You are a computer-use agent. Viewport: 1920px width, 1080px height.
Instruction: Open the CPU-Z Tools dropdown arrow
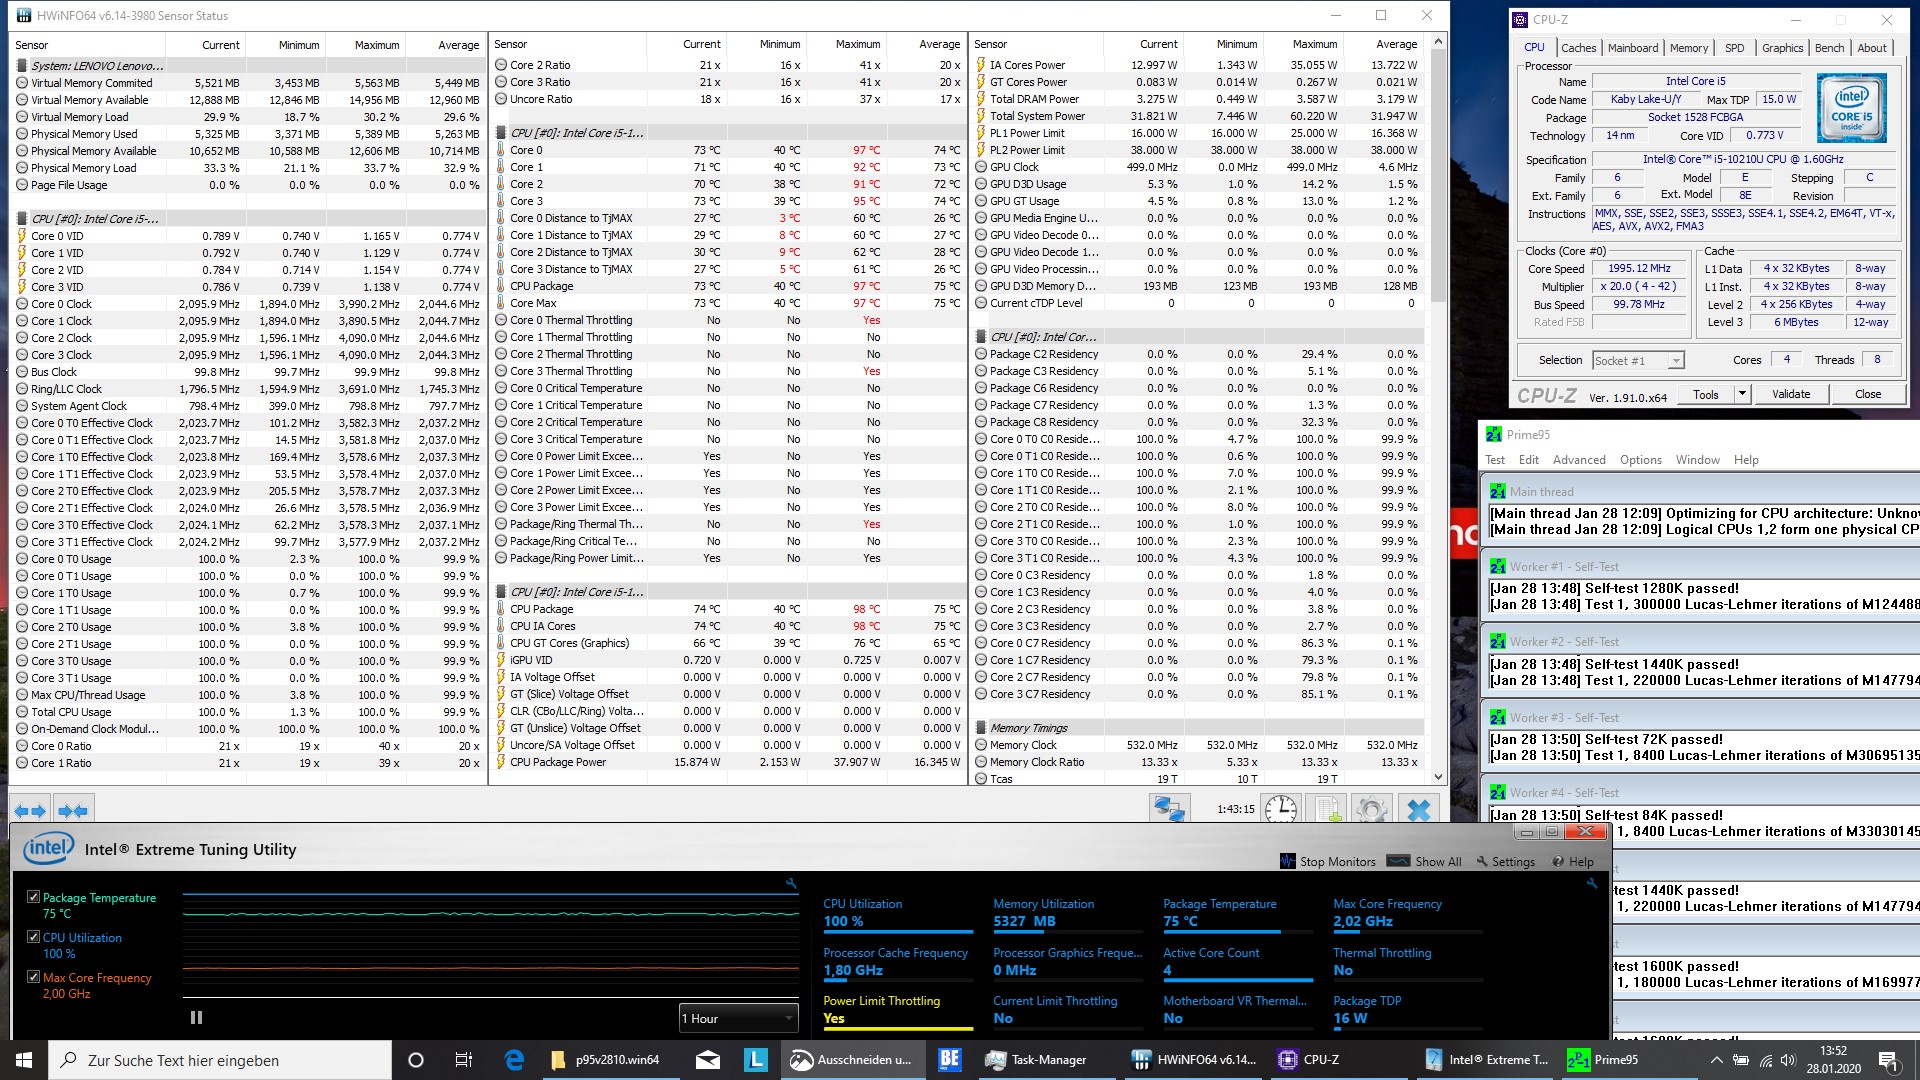(x=1742, y=394)
